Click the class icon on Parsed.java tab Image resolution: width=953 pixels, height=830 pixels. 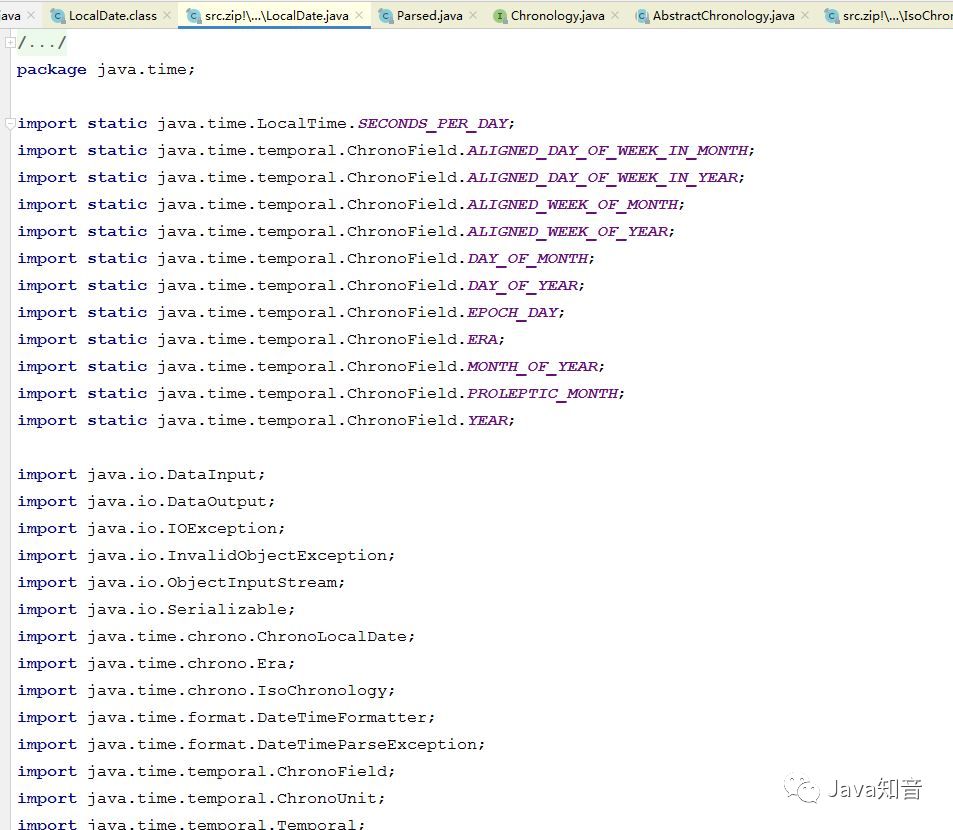pyautogui.click(x=386, y=16)
